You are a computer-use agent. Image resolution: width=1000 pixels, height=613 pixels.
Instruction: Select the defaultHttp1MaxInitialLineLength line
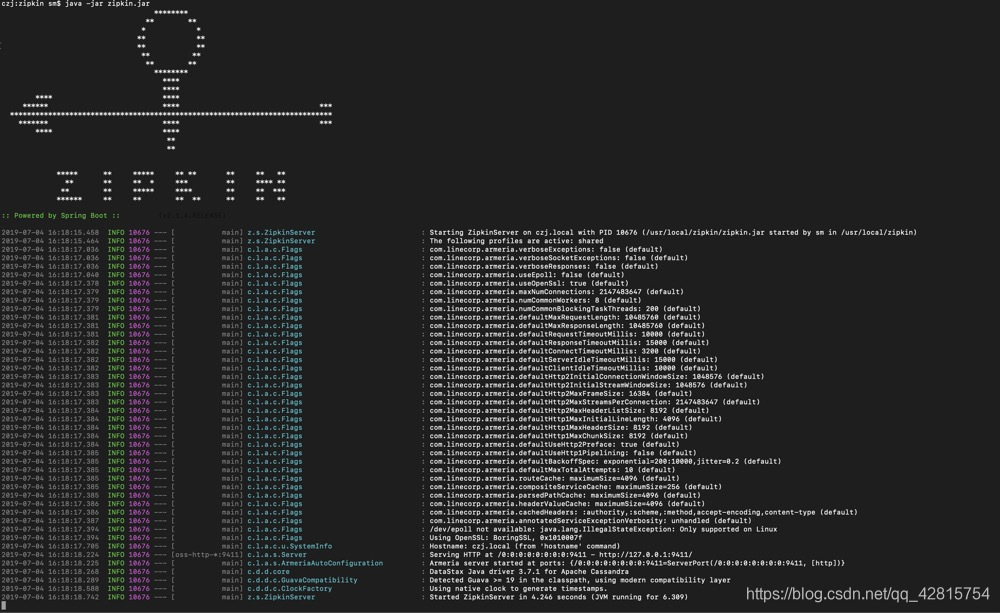[x=575, y=419]
